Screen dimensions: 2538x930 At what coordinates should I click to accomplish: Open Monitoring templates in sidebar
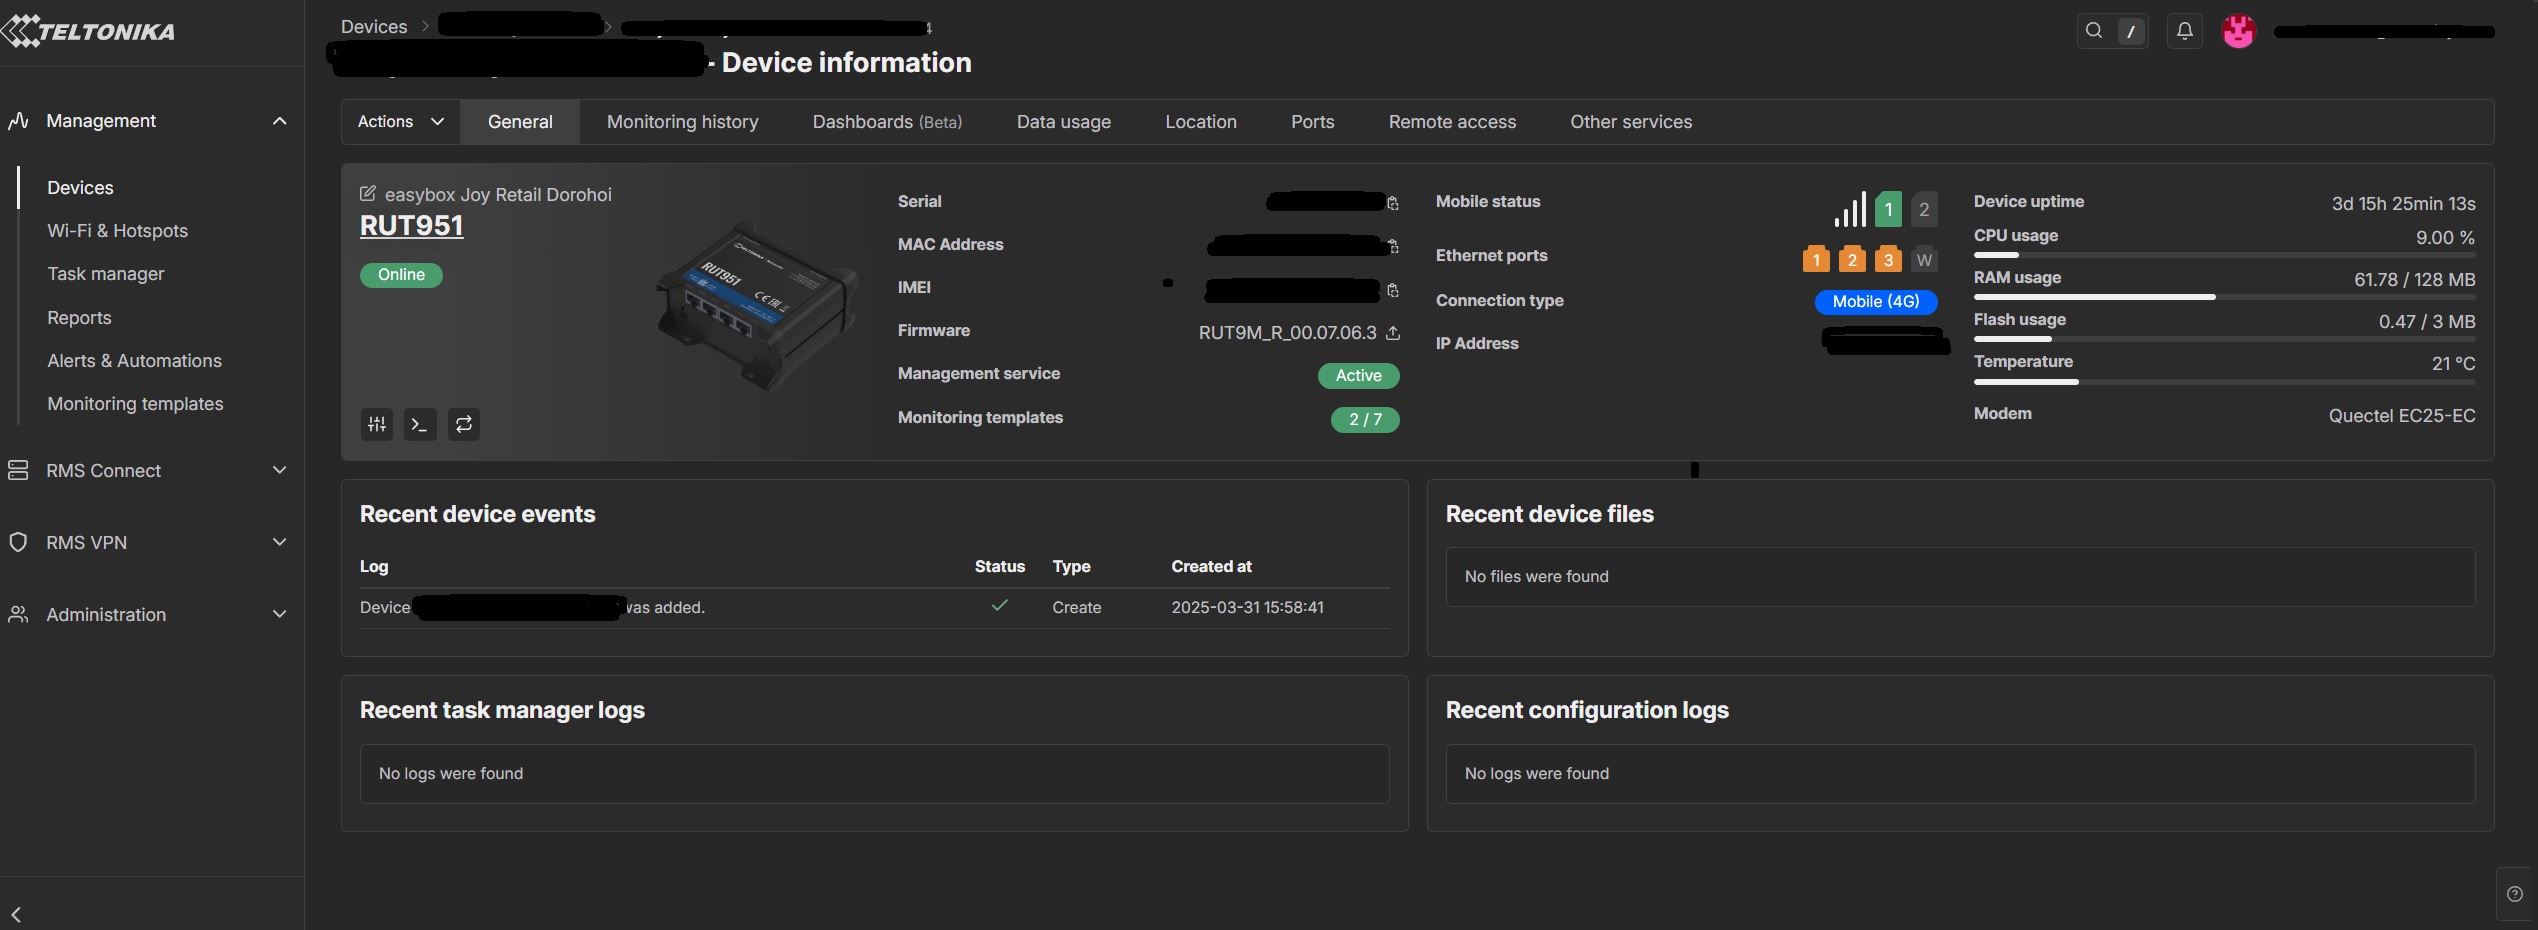[x=135, y=404]
